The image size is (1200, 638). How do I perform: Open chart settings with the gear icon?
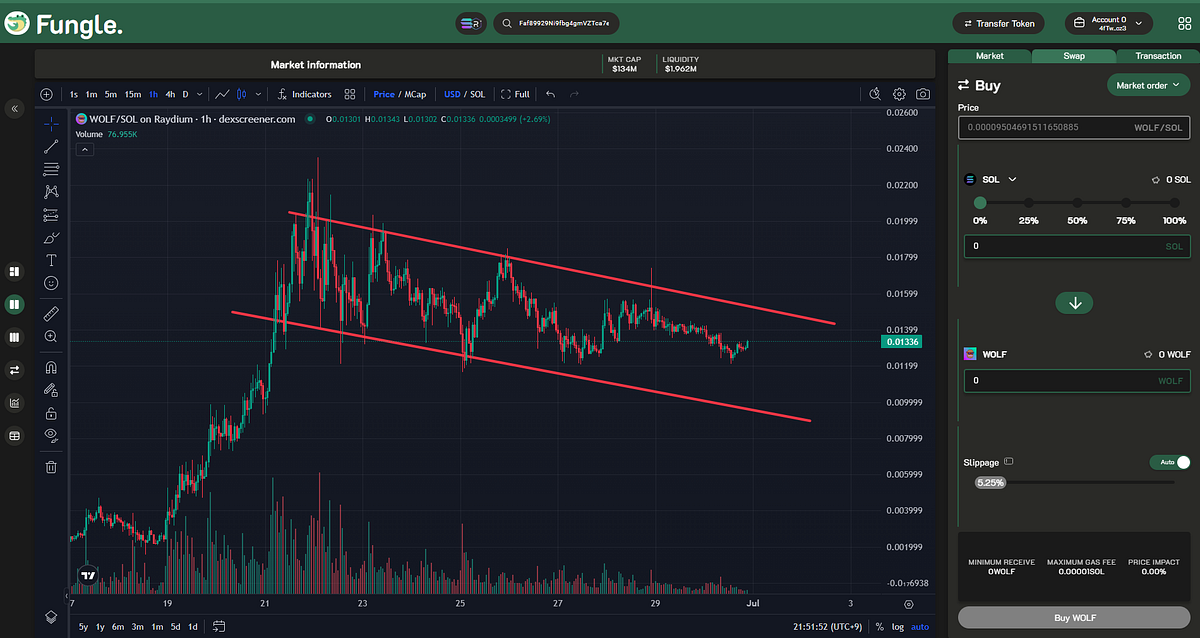pos(898,94)
